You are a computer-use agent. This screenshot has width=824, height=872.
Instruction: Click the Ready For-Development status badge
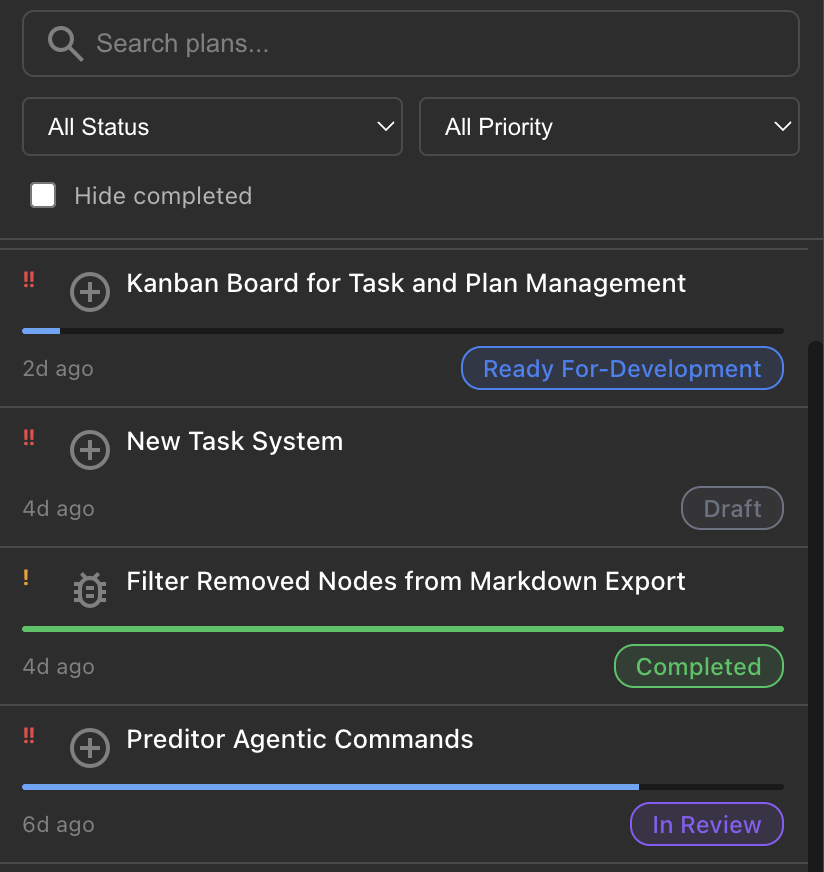(622, 368)
